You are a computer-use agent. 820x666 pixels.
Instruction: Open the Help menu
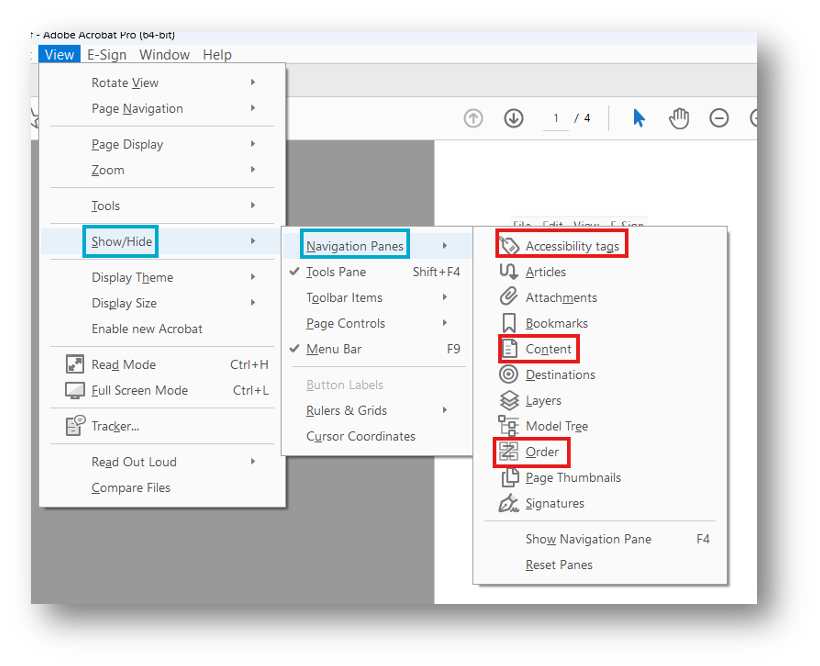point(217,54)
